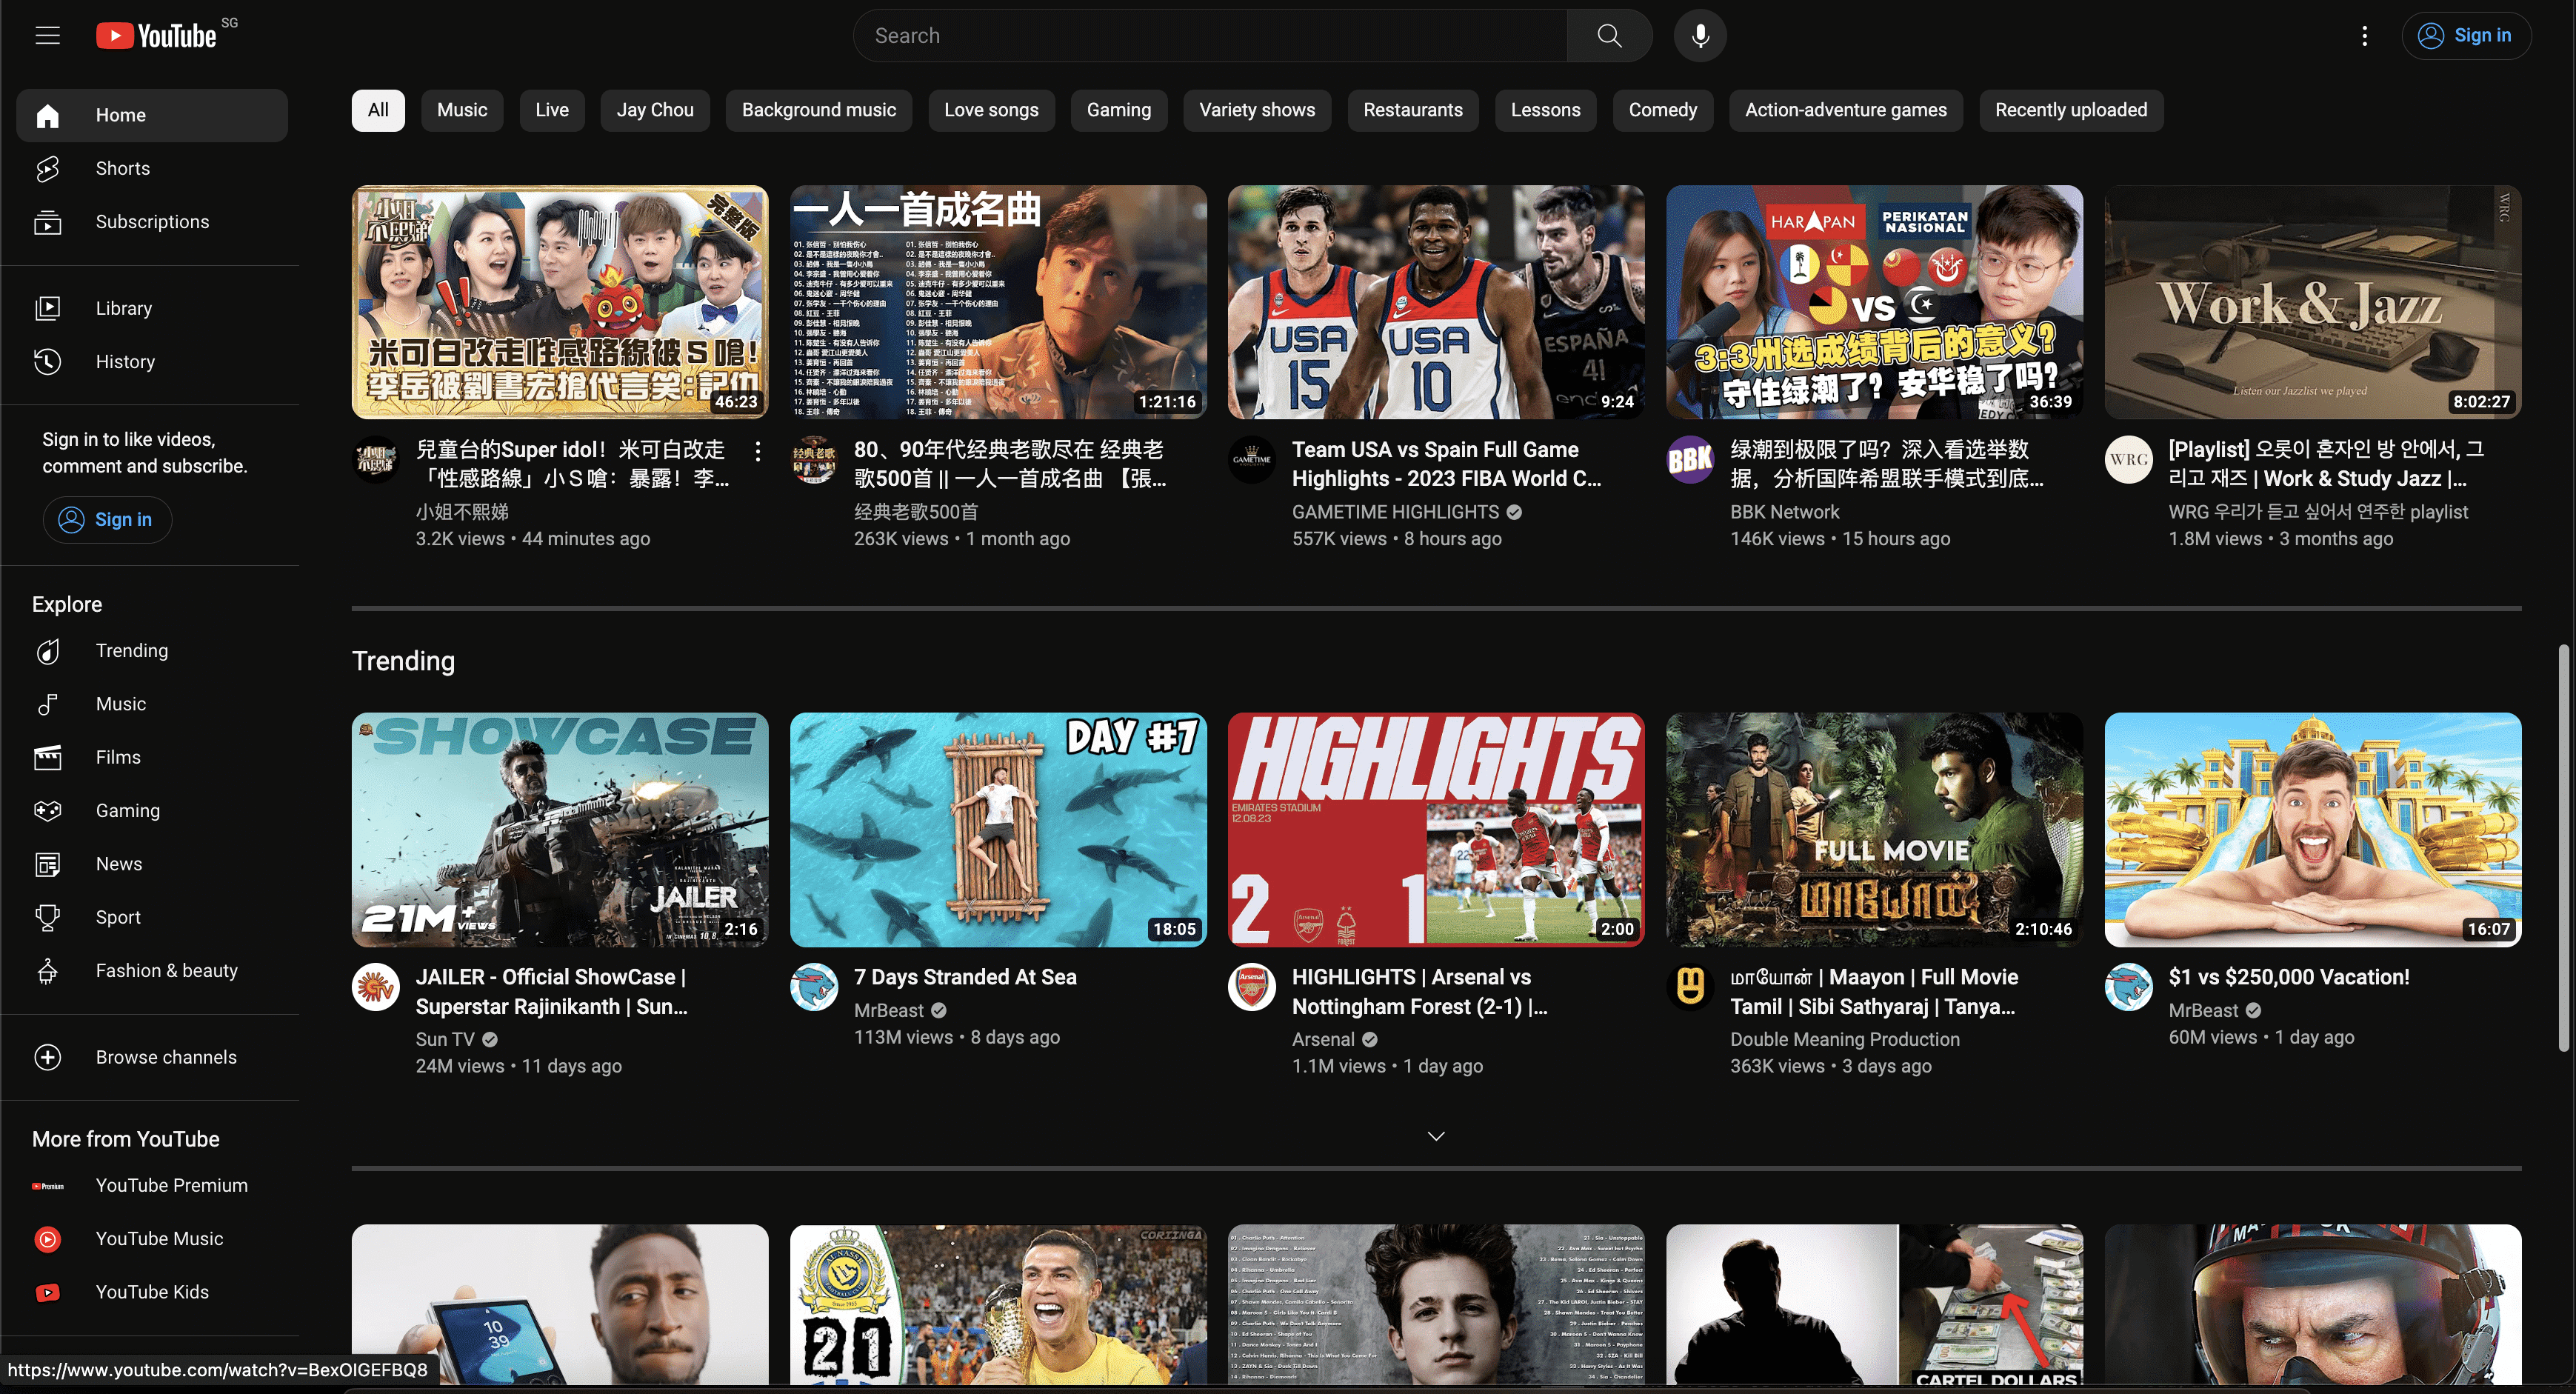Click Sign in button in header
This screenshot has height=1394, width=2576.
2466,36
